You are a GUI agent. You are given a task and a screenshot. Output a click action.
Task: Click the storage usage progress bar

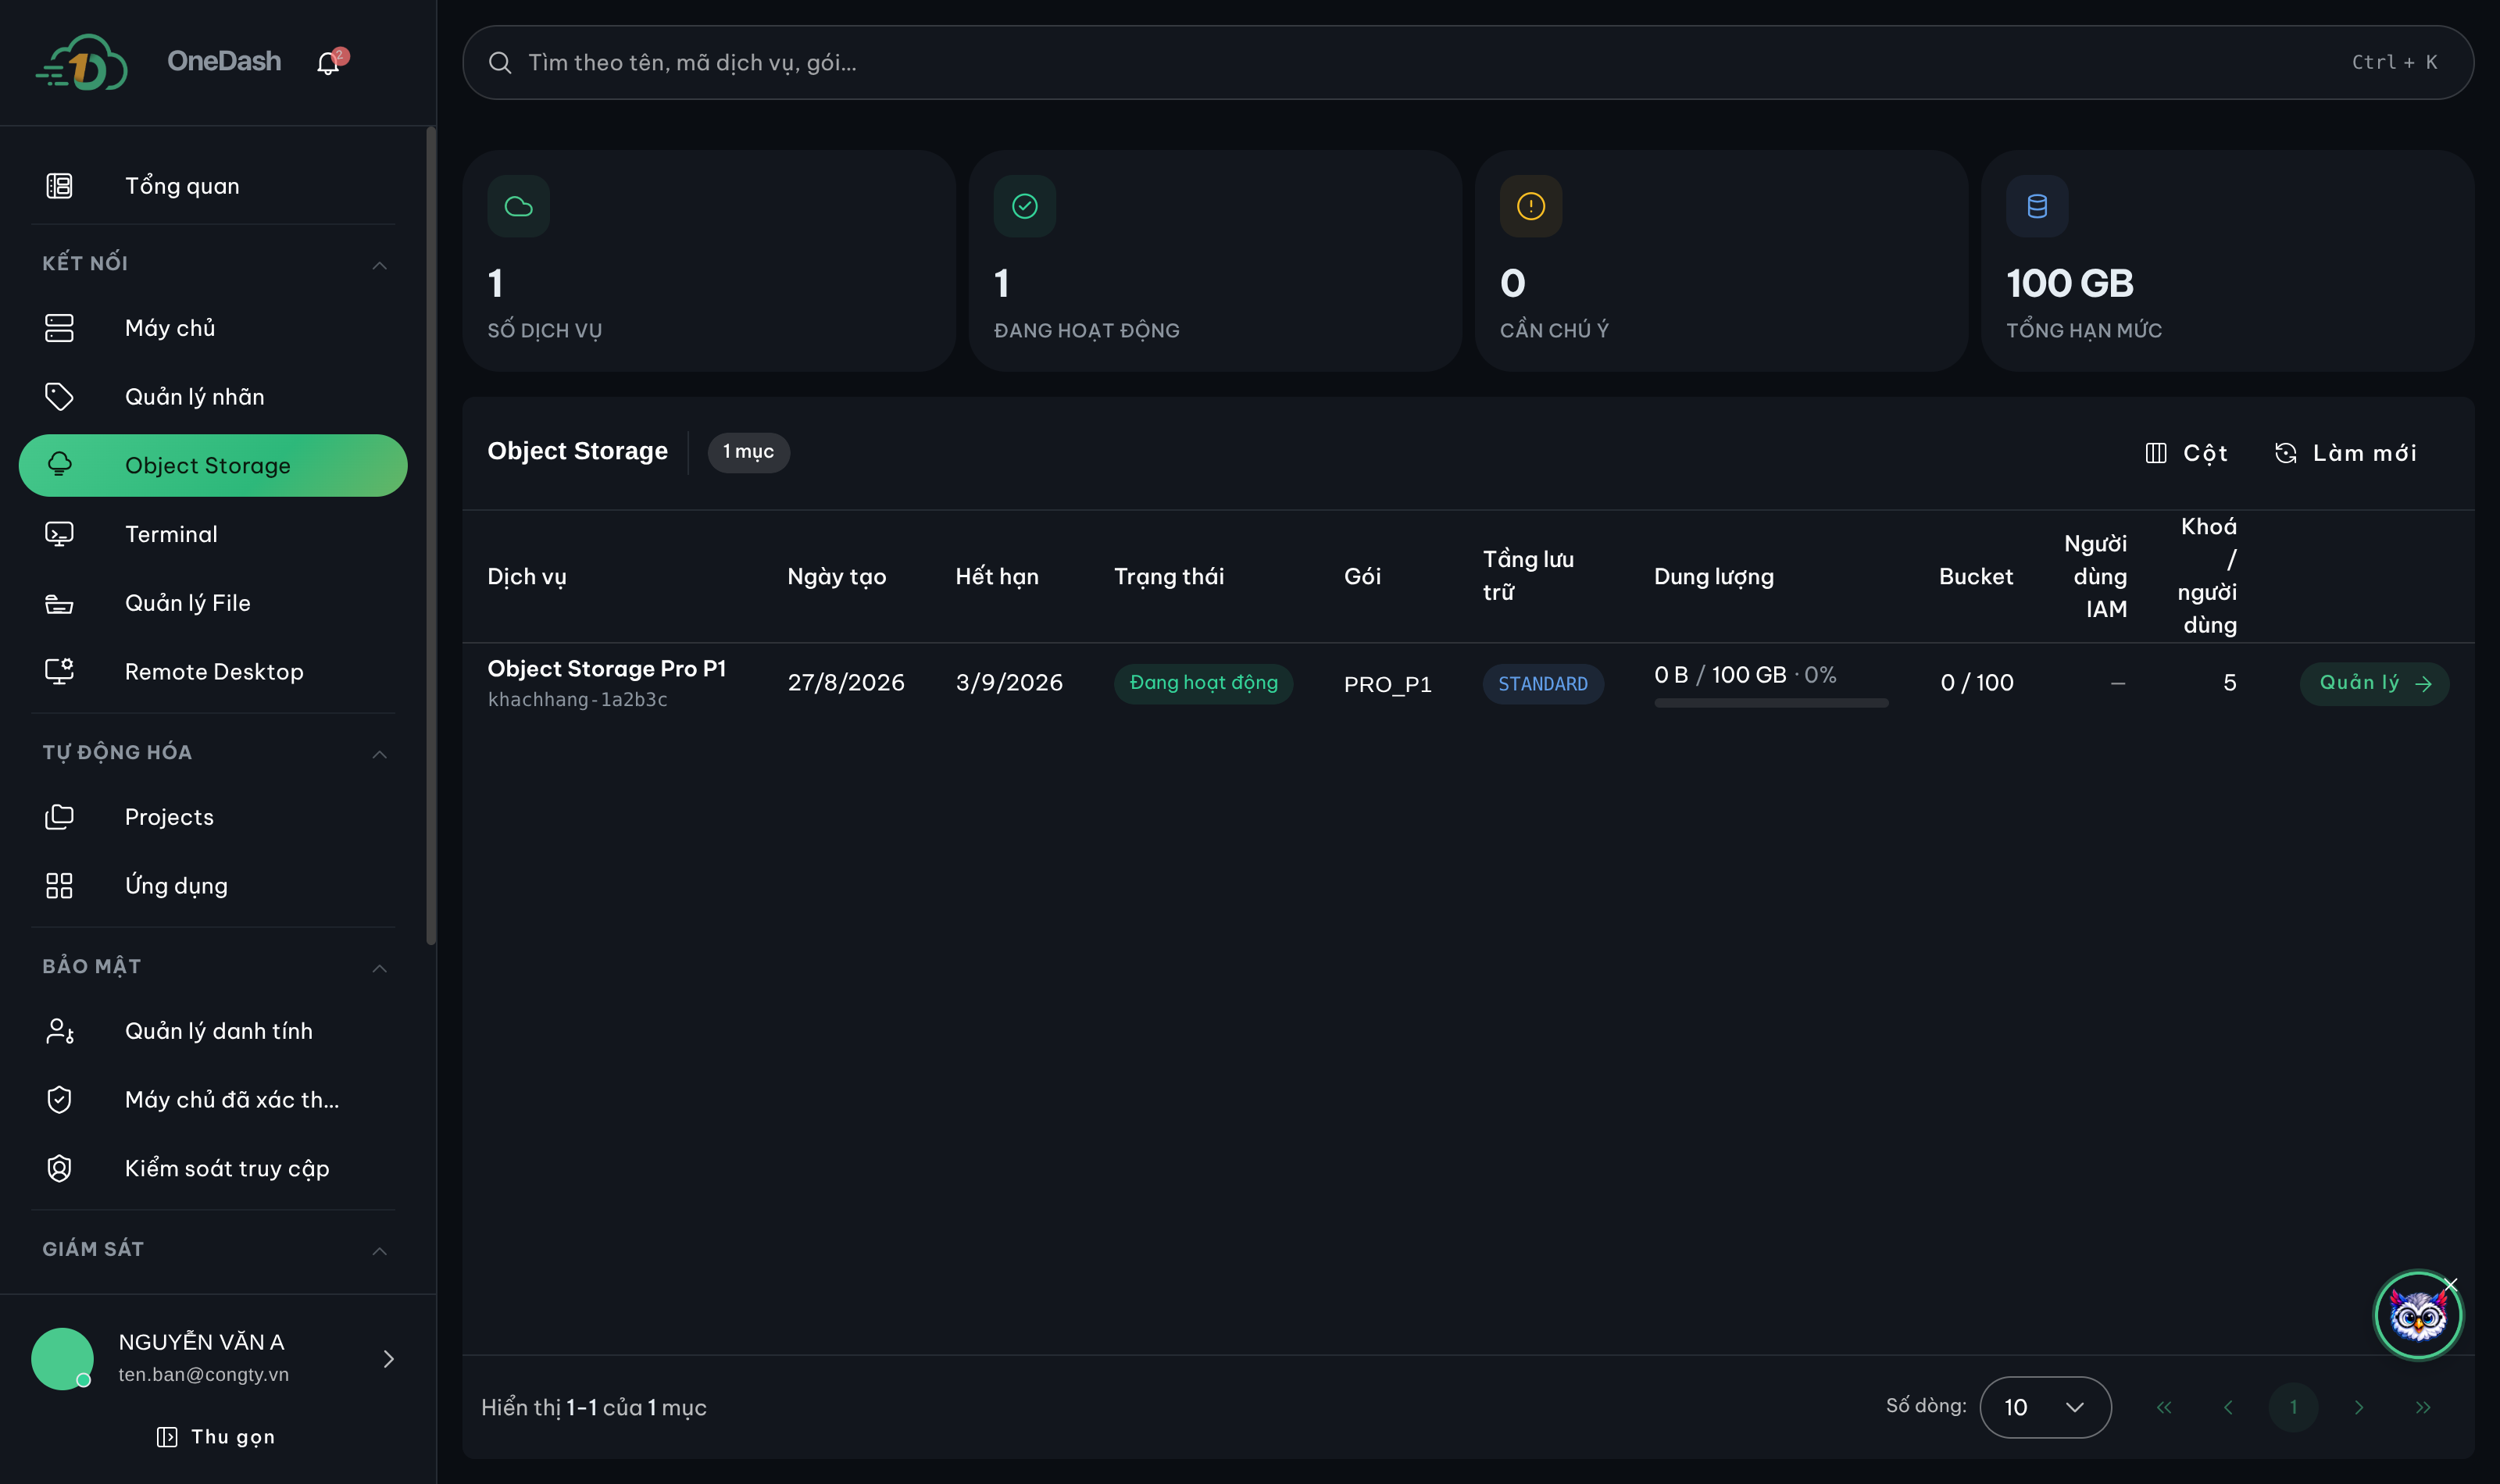[1771, 703]
